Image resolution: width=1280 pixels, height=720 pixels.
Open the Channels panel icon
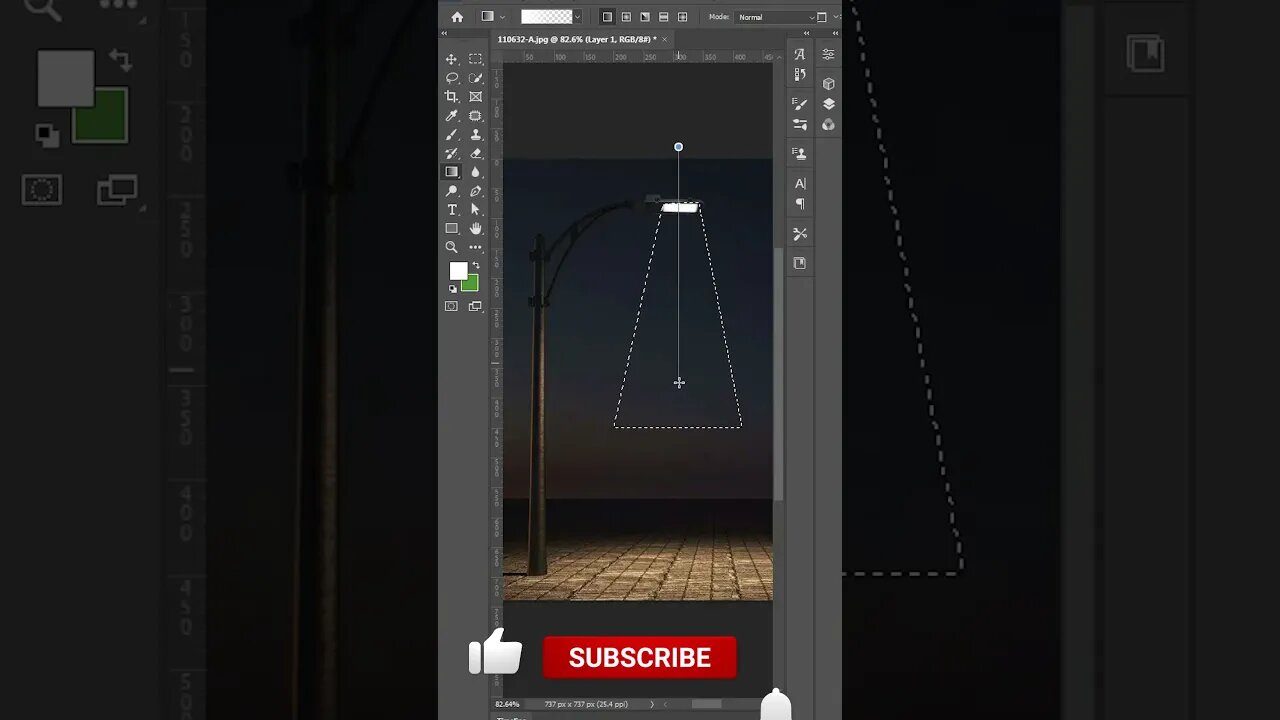point(828,125)
